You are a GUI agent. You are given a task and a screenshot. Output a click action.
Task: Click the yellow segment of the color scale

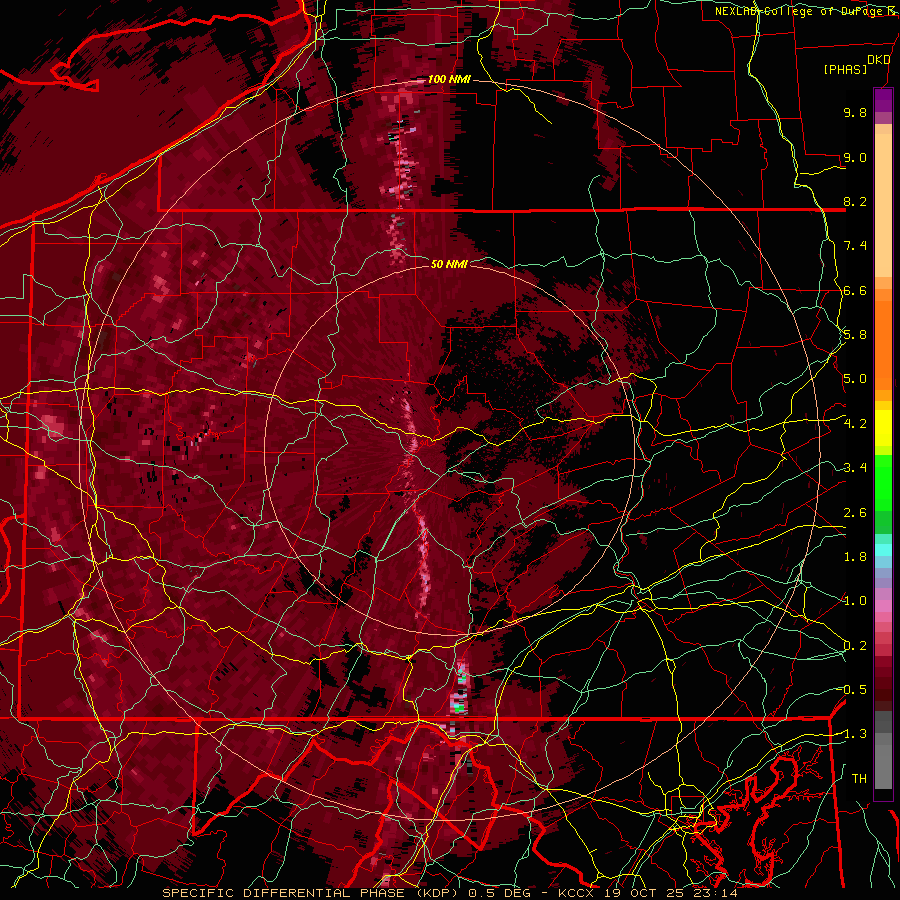883,428
